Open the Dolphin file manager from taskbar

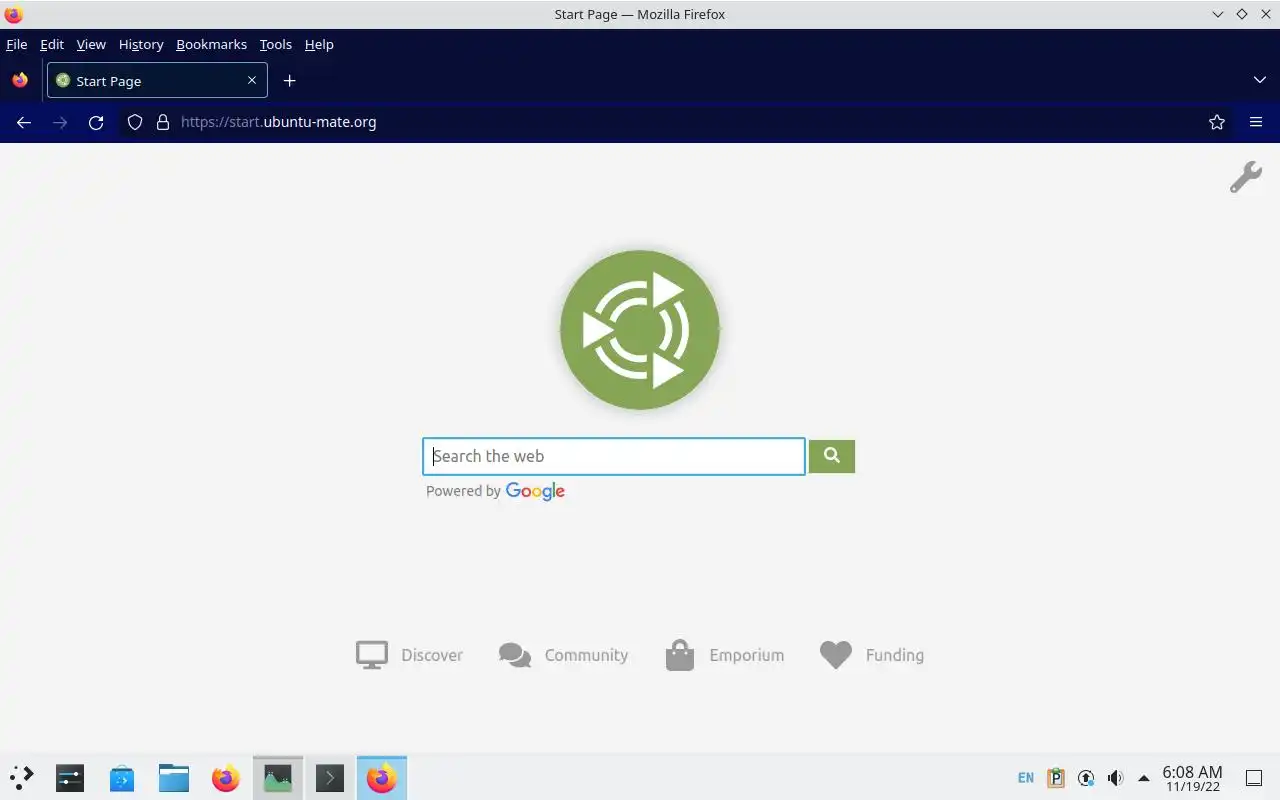pos(174,777)
